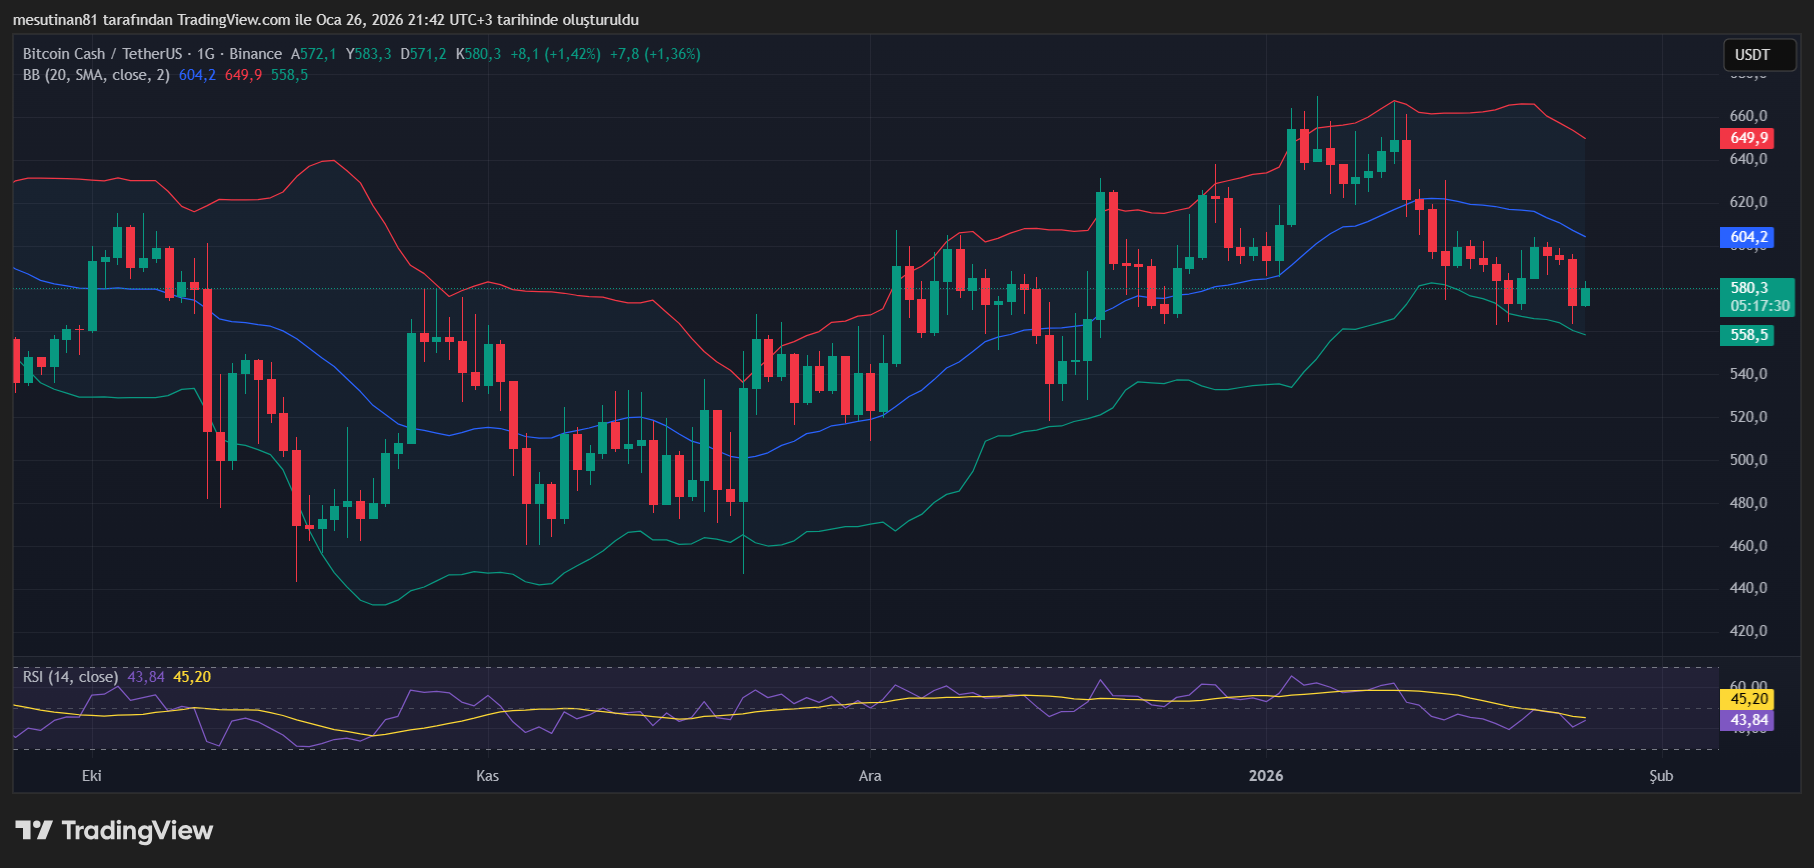Click the yellow 45,20 RSI axis label
The height and width of the screenshot is (868, 1814).
click(1748, 699)
